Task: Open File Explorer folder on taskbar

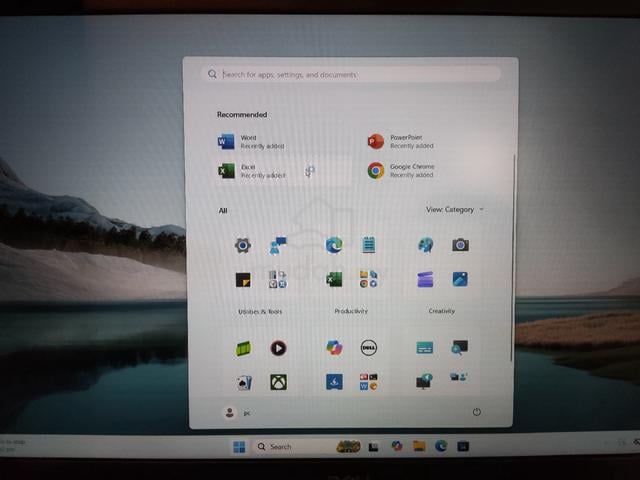Action: click(419, 446)
